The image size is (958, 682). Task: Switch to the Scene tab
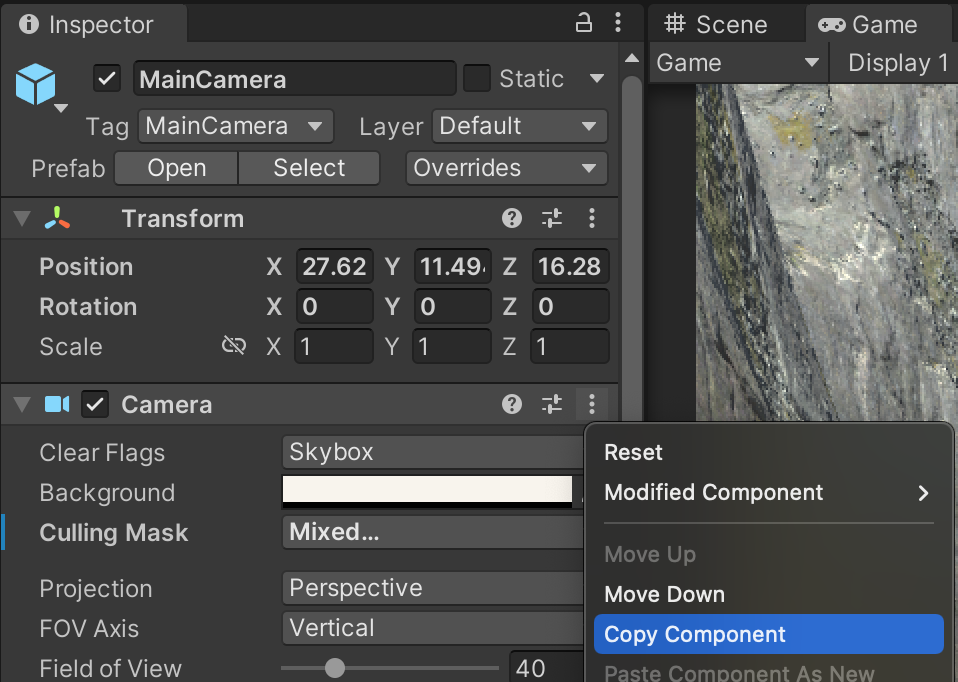[717, 24]
